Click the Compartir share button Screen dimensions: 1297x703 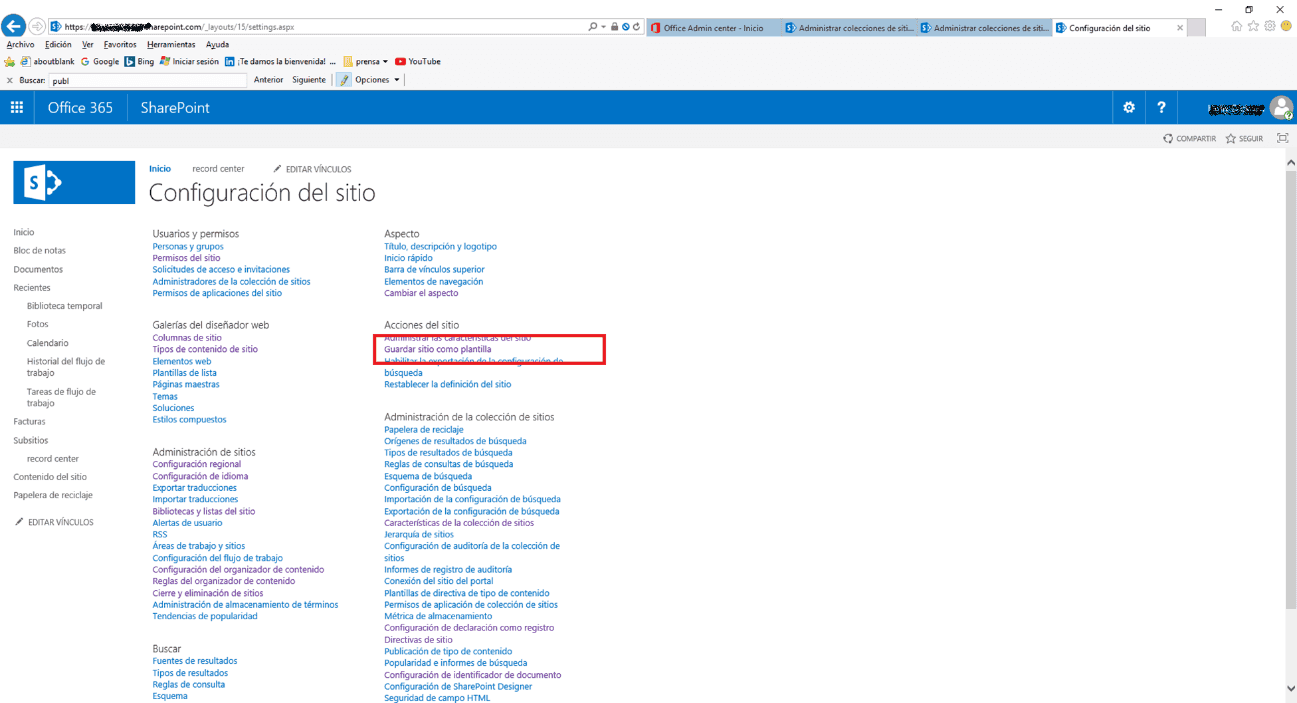[1190, 139]
